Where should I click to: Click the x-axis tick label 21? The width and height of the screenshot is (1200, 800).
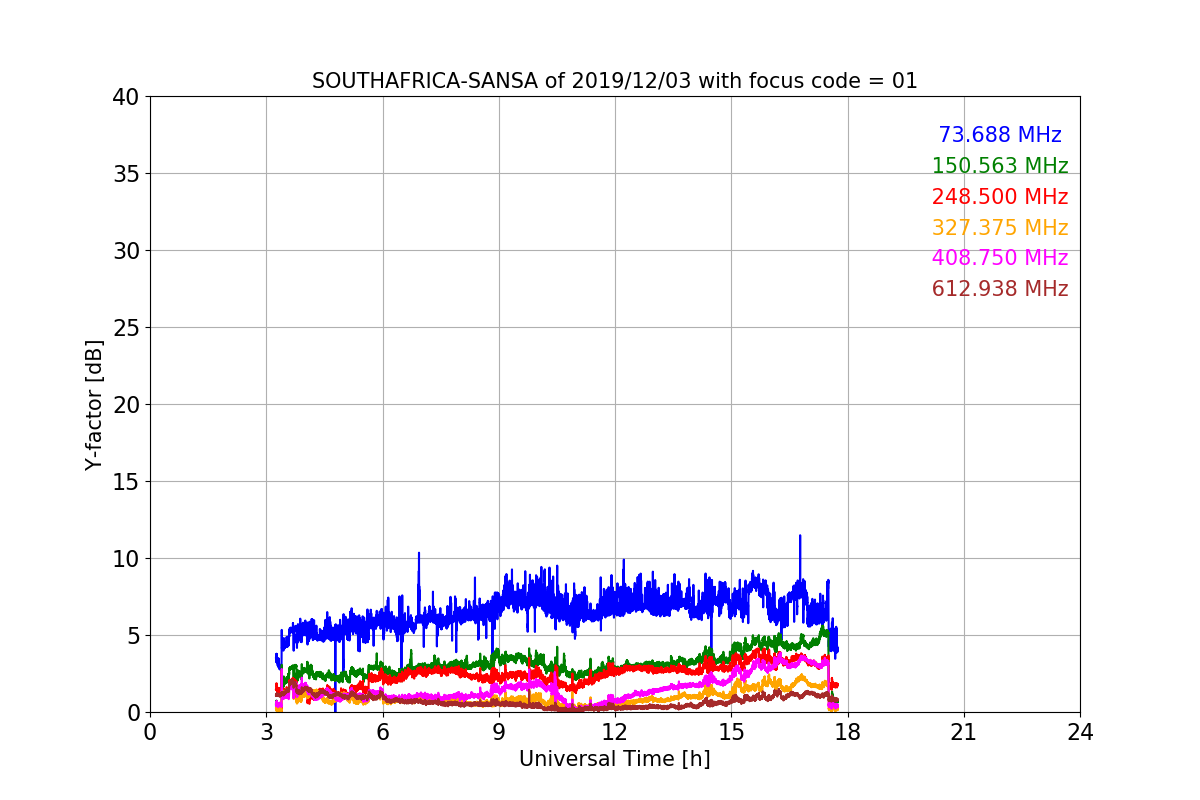[964, 732]
